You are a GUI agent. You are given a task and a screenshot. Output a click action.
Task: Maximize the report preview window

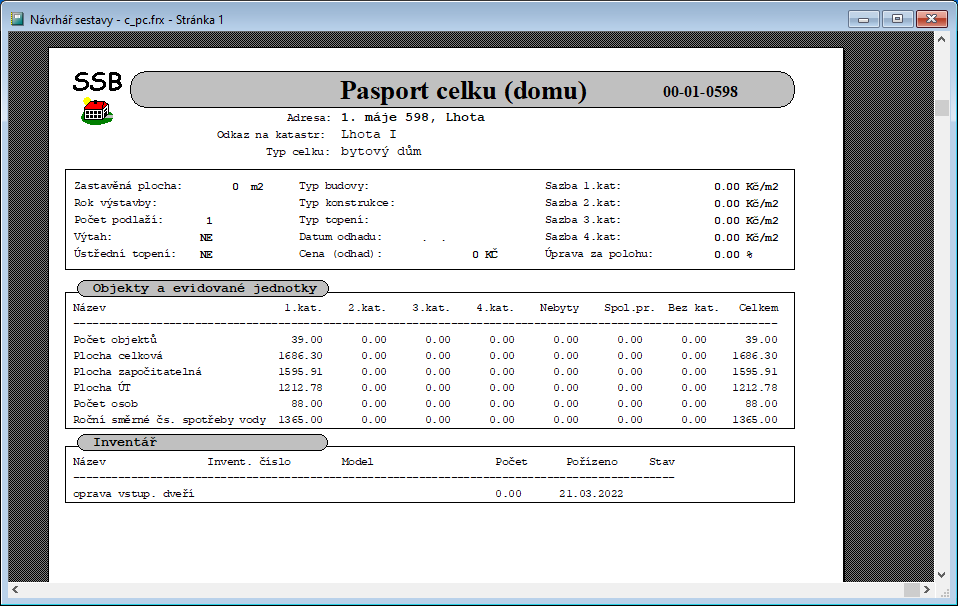896,18
